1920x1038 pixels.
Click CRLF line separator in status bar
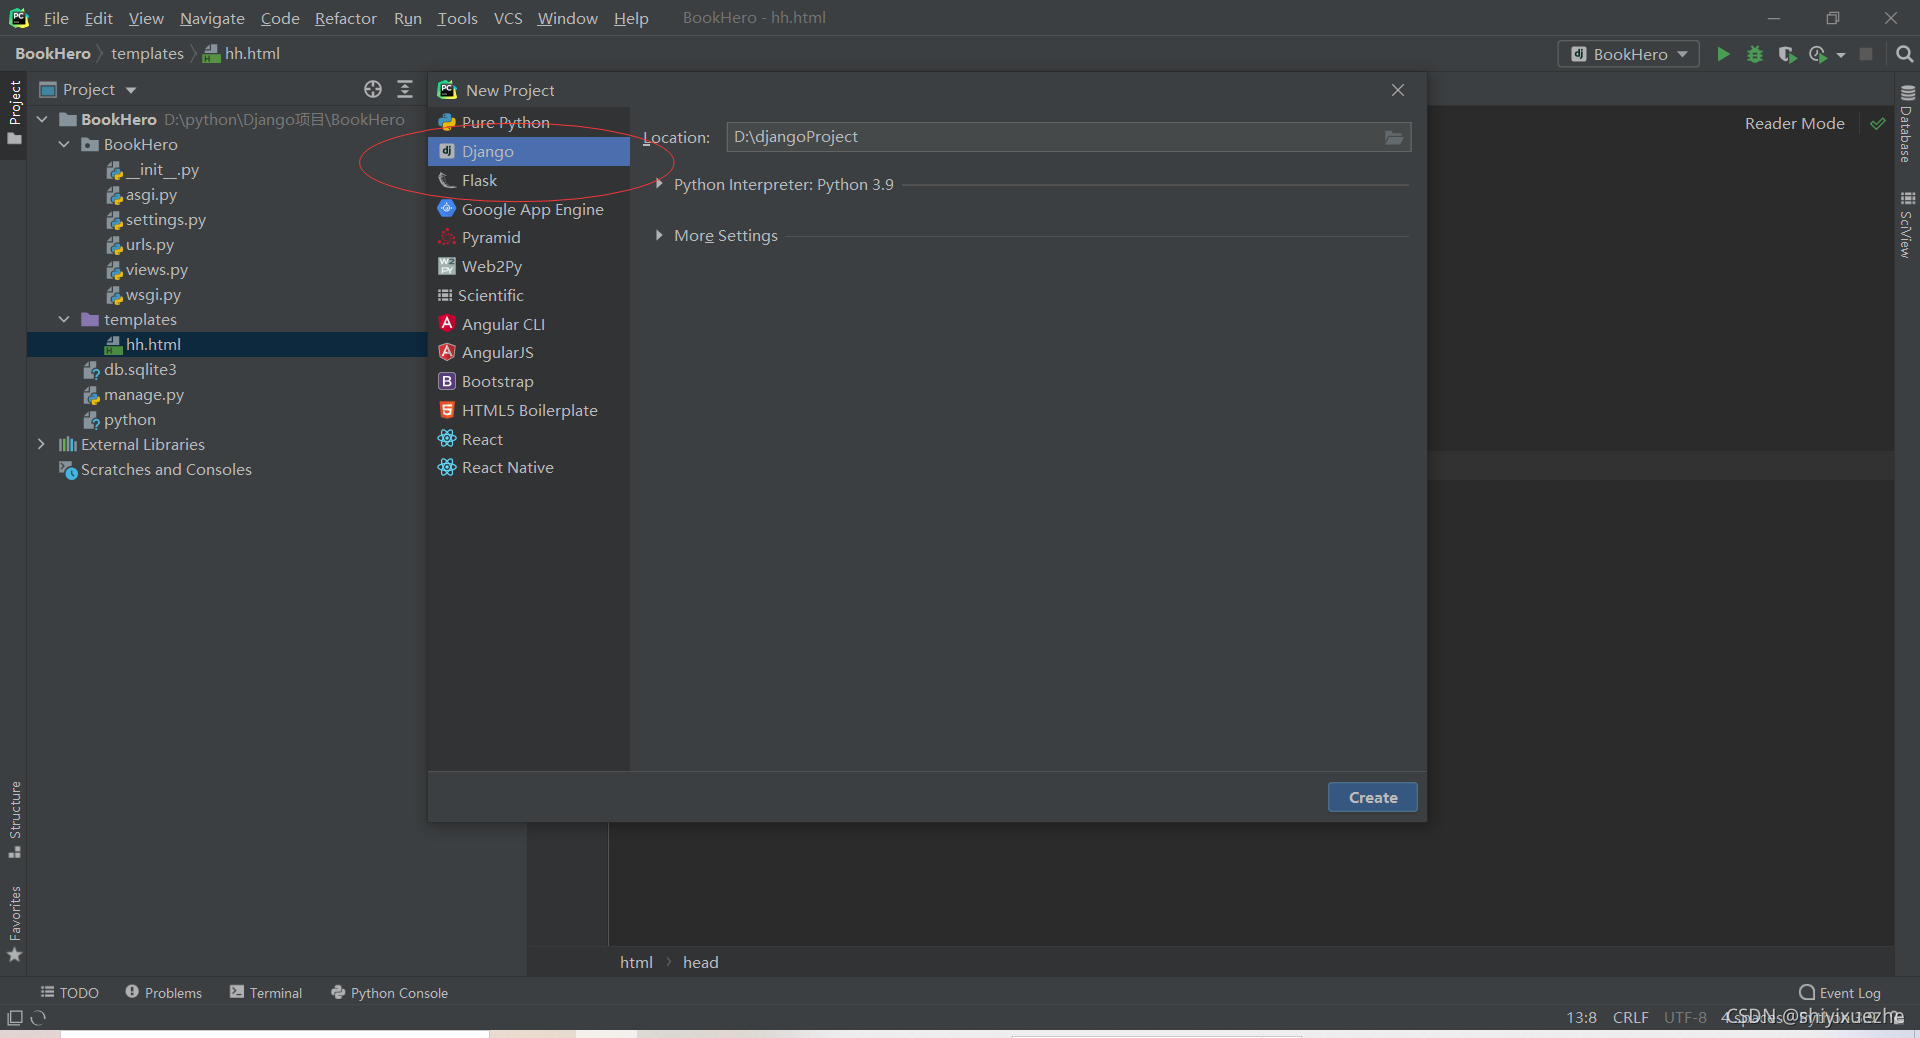[1630, 1017]
